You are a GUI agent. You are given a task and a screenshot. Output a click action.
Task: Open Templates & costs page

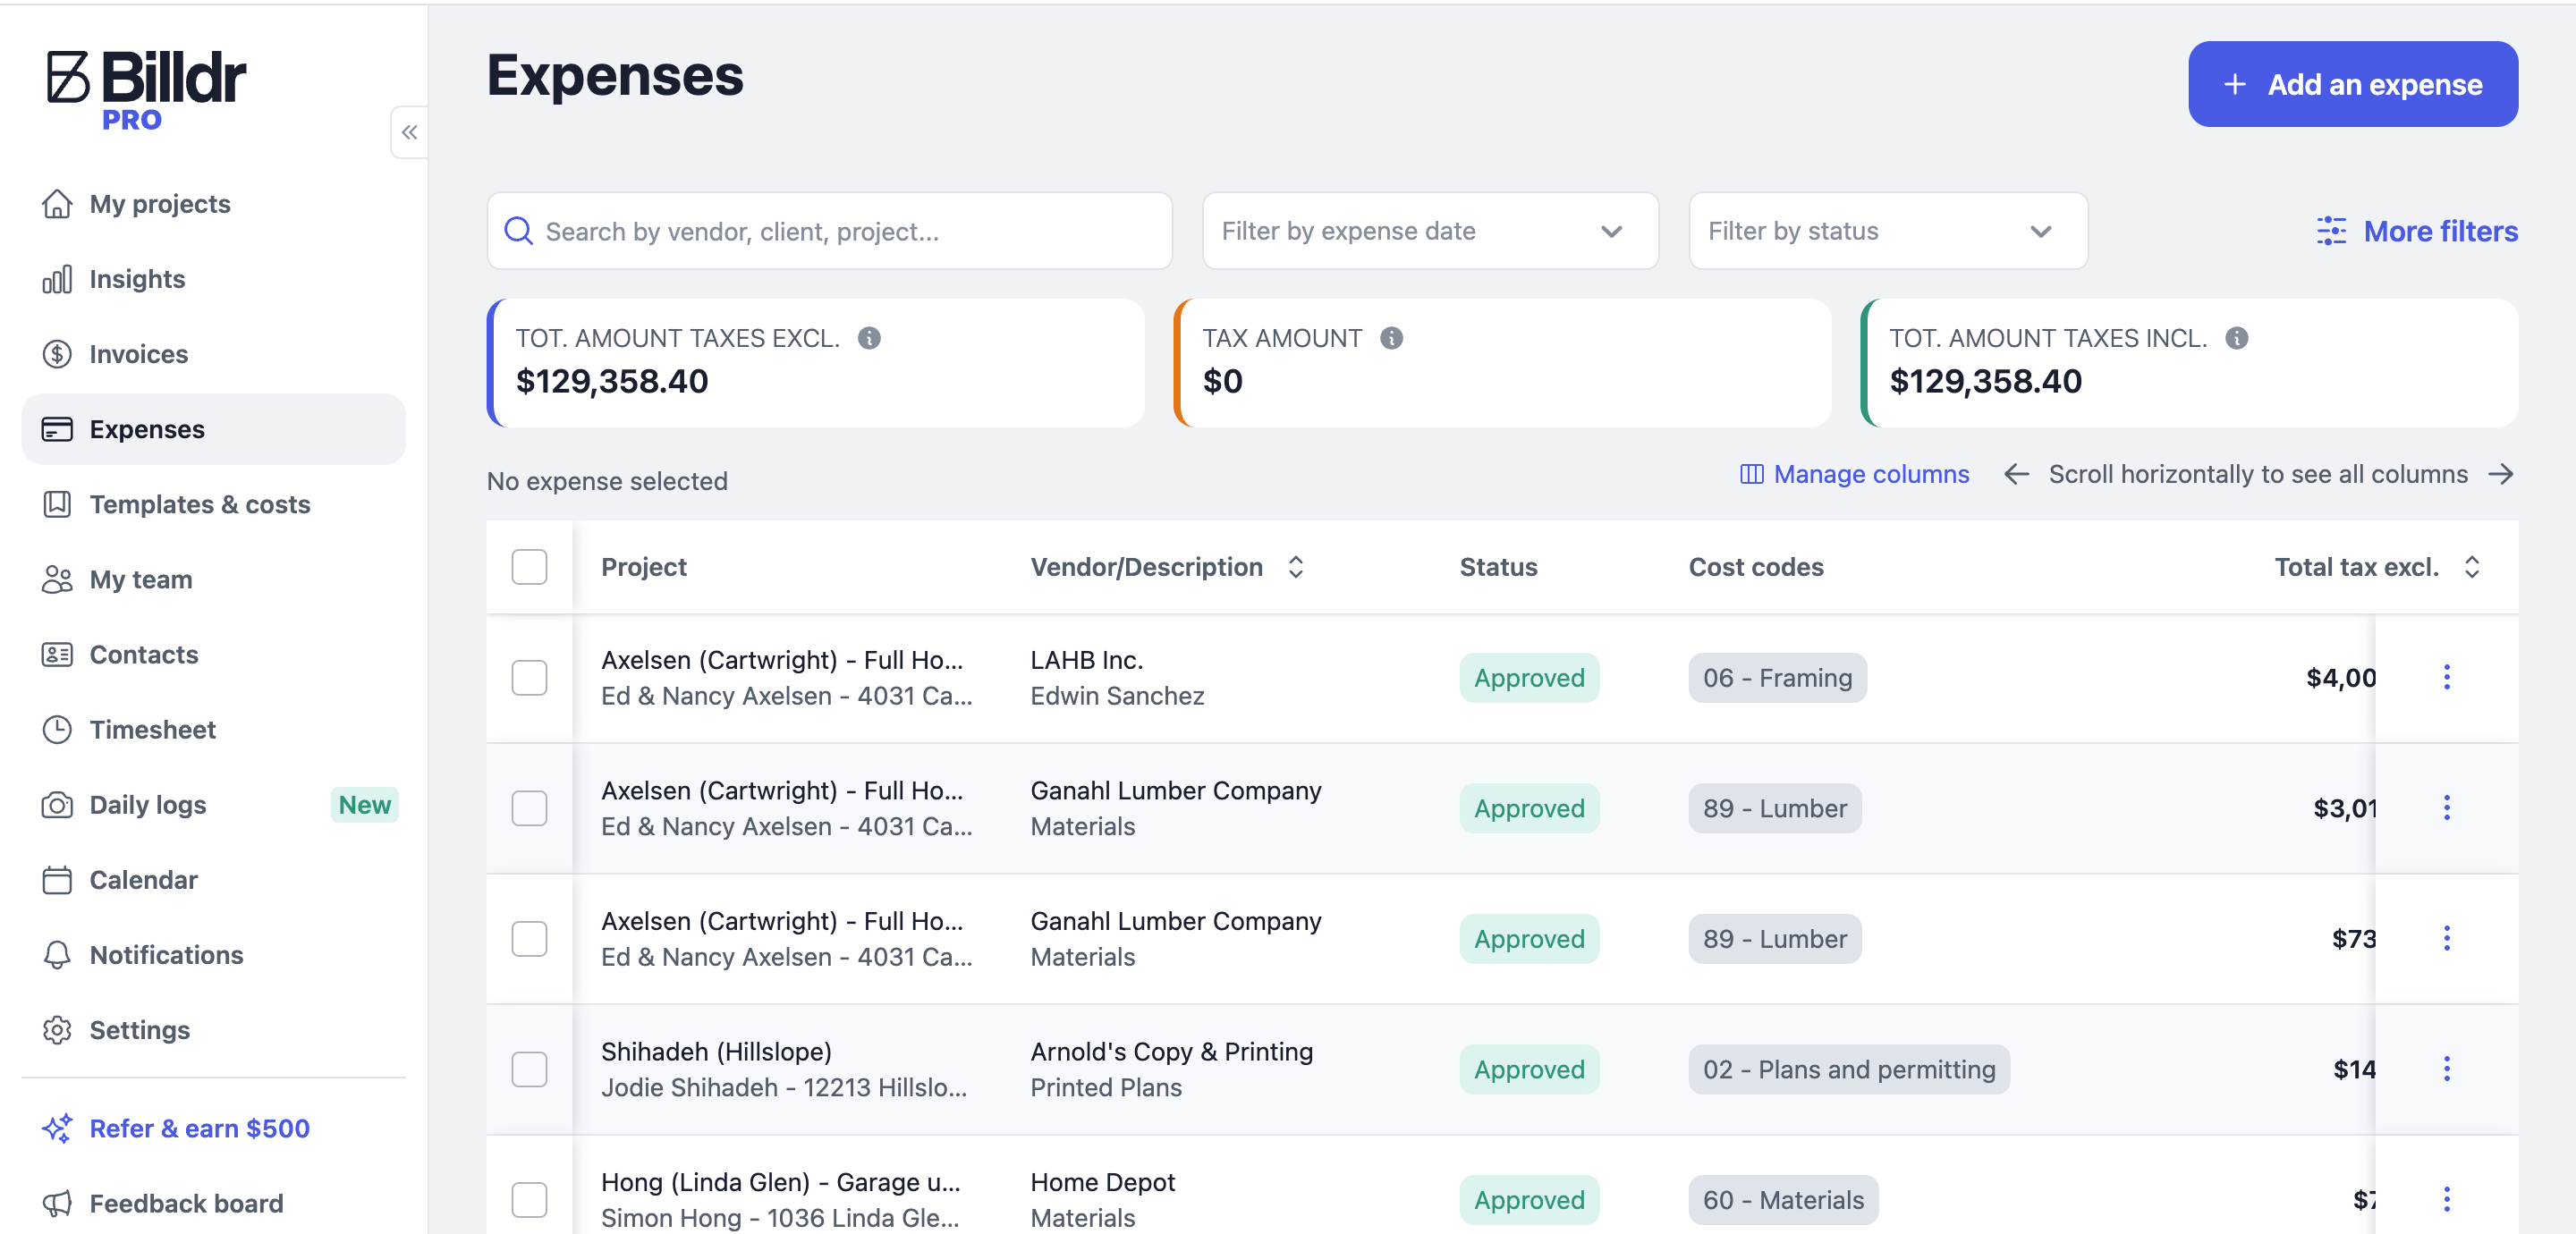click(200, 504)
